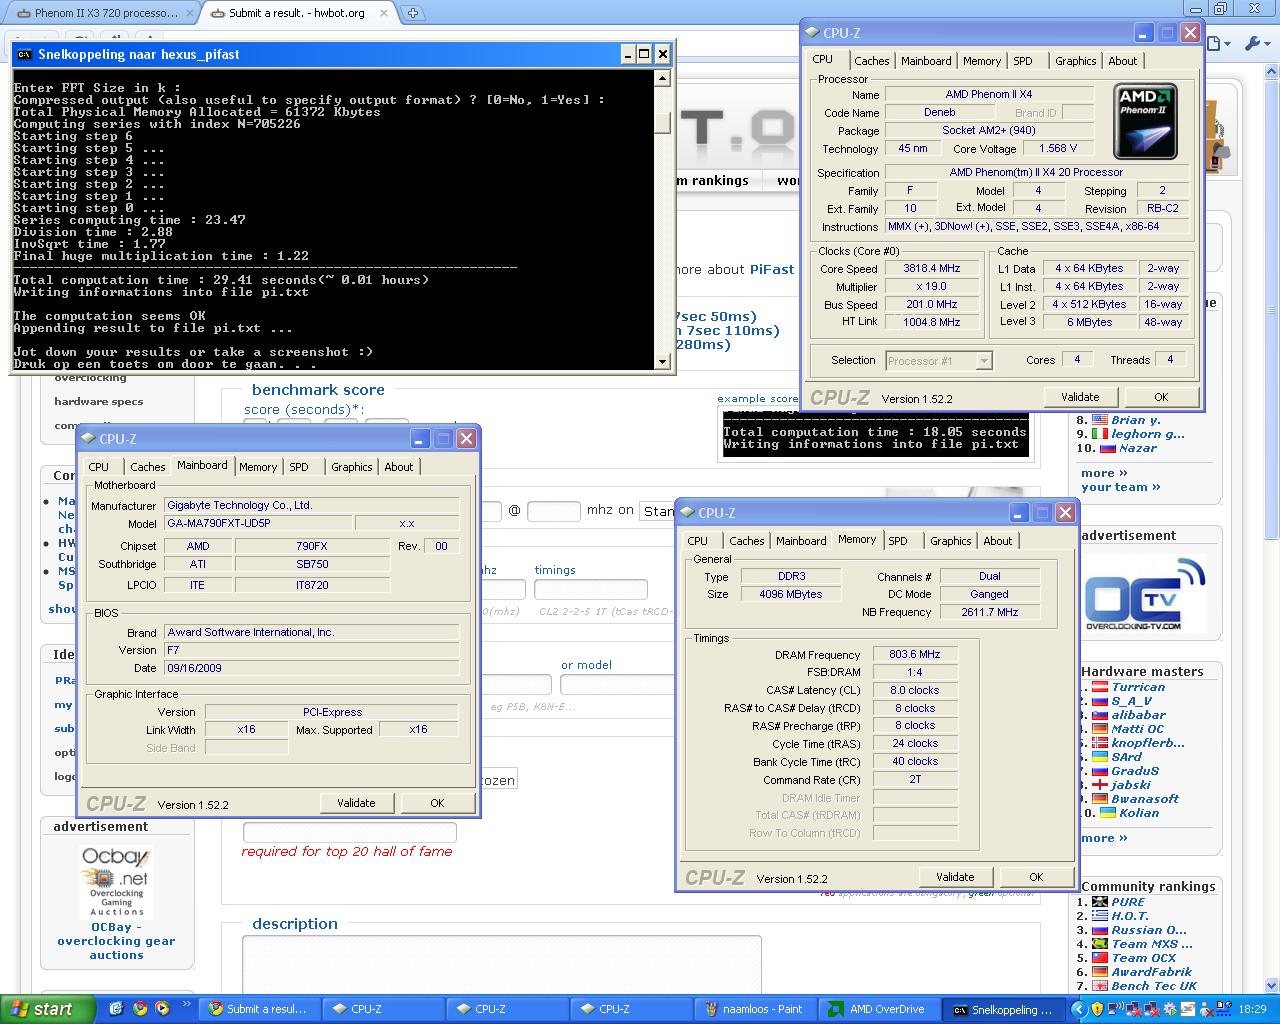Click Validate in CPU-Z Motherboard window
1280x1024 pixels.
[x=356, y=803]
